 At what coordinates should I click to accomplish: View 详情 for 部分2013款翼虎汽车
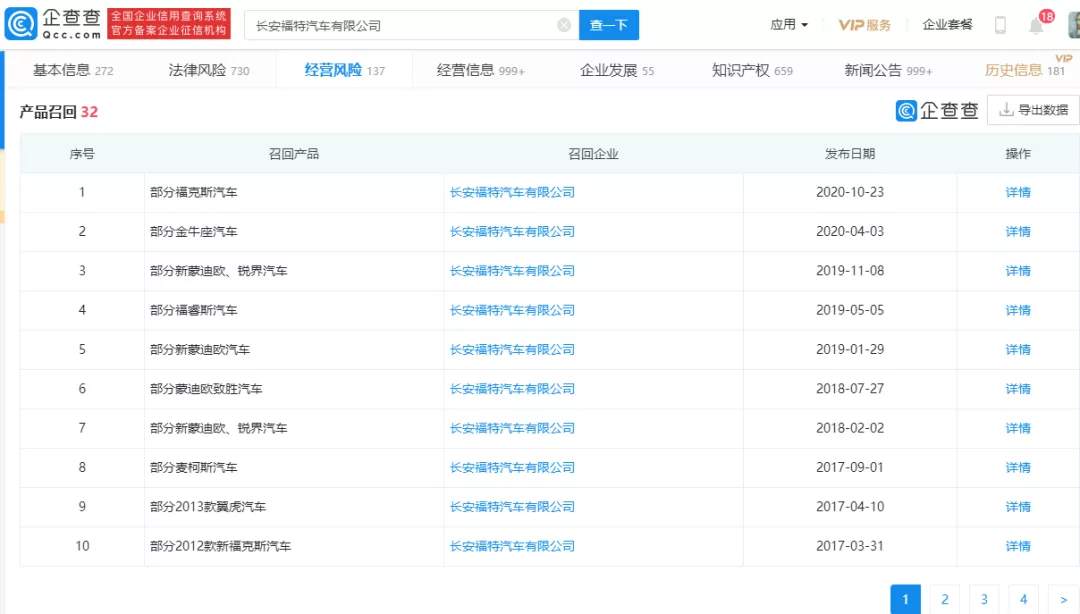click(1018, 506)
